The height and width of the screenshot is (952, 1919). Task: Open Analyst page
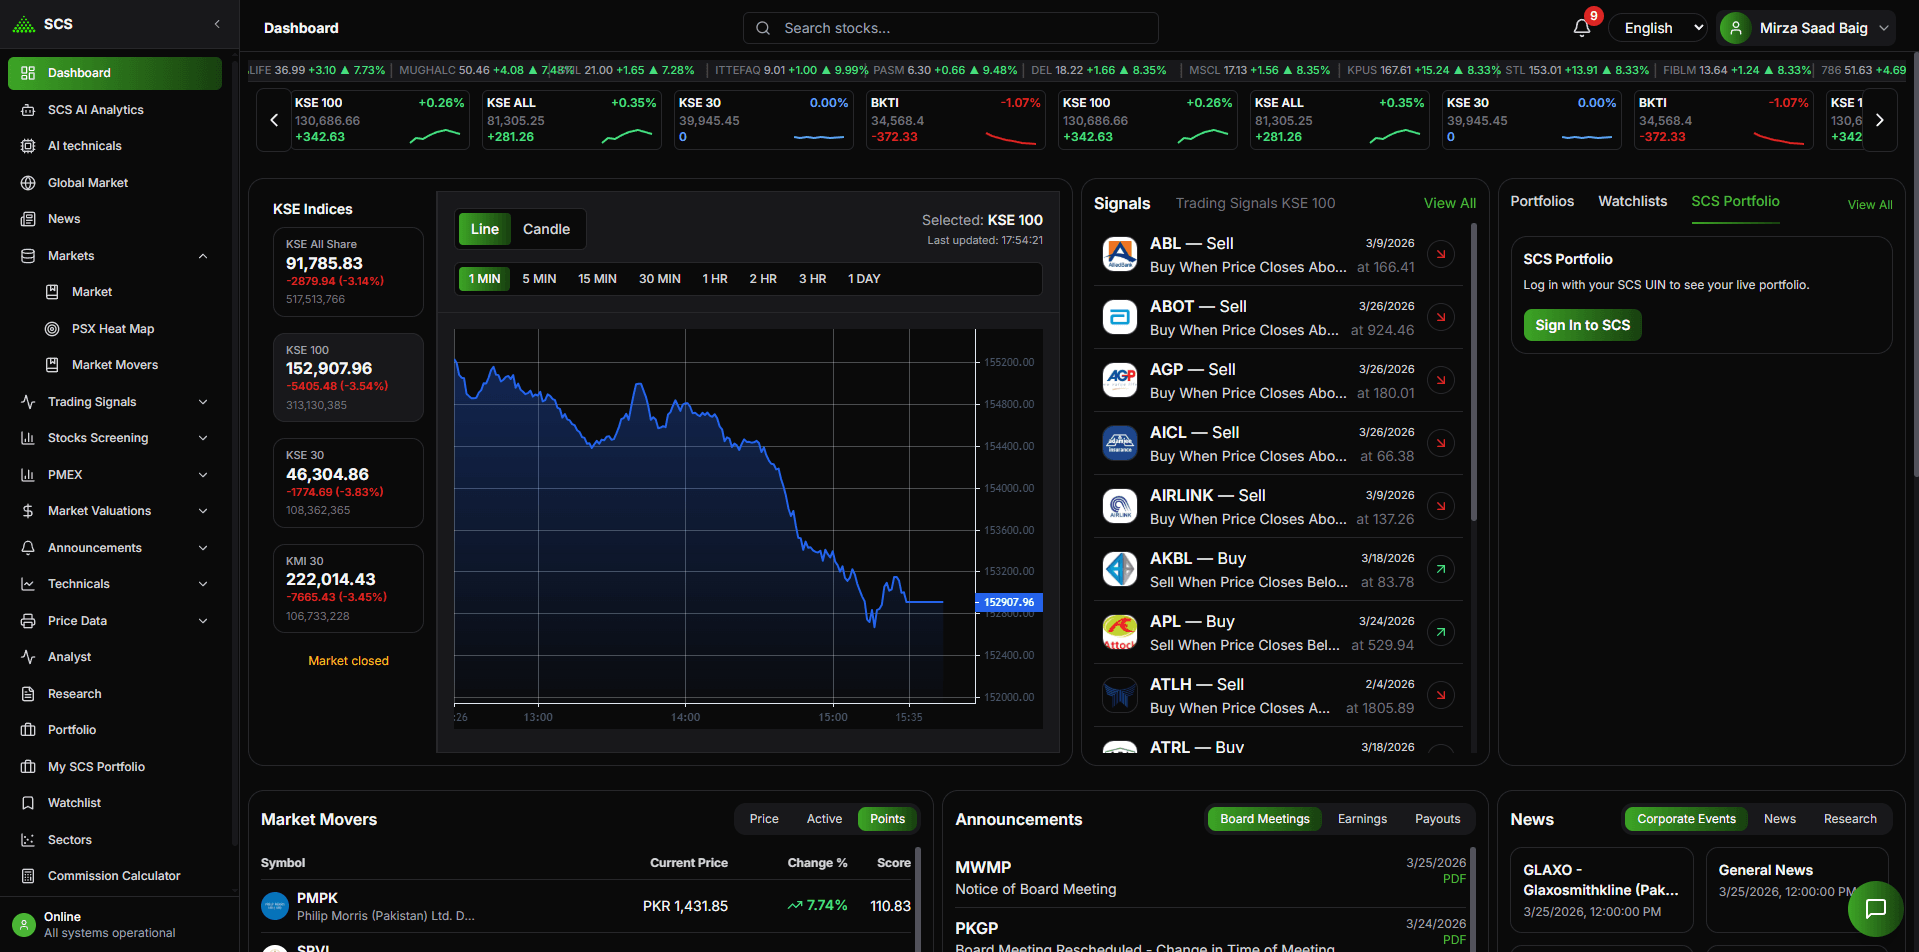pos(115,657)
